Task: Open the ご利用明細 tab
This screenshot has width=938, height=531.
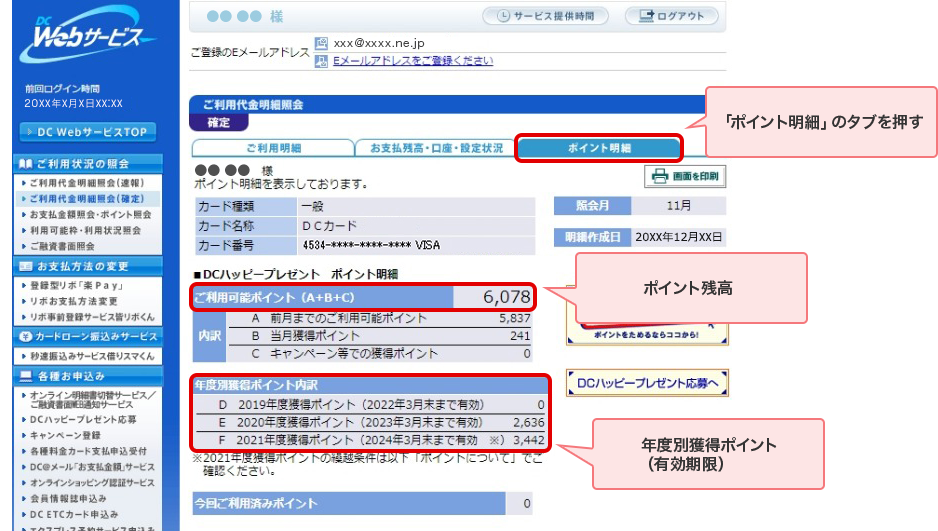Action: 273,148
